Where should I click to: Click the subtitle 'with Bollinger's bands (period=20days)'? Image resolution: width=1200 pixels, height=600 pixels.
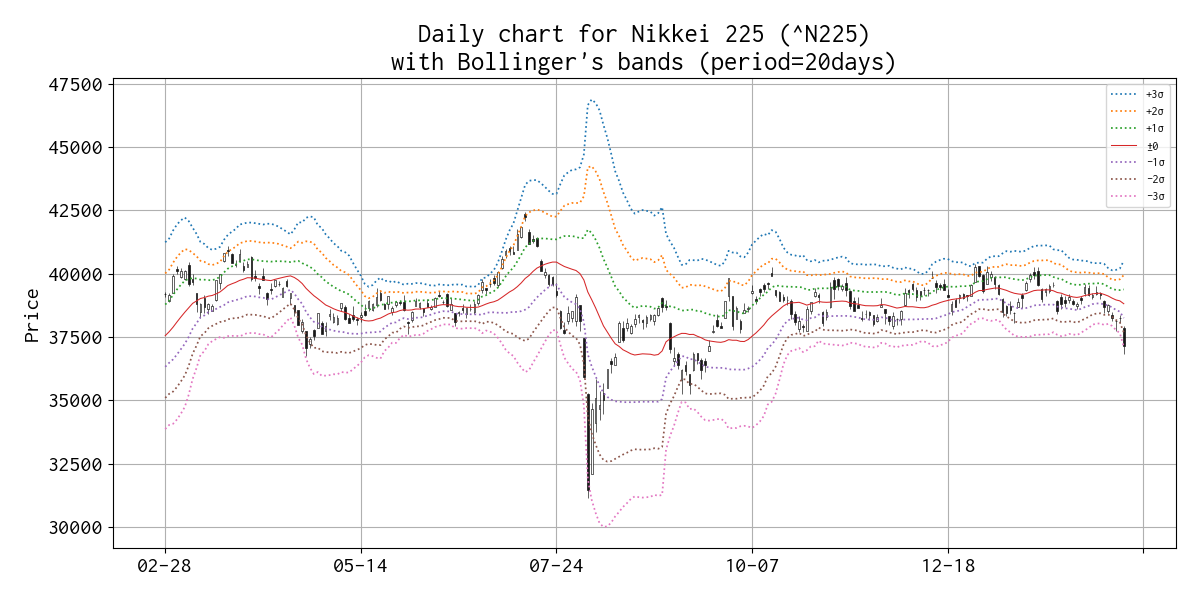pos(643,62)
